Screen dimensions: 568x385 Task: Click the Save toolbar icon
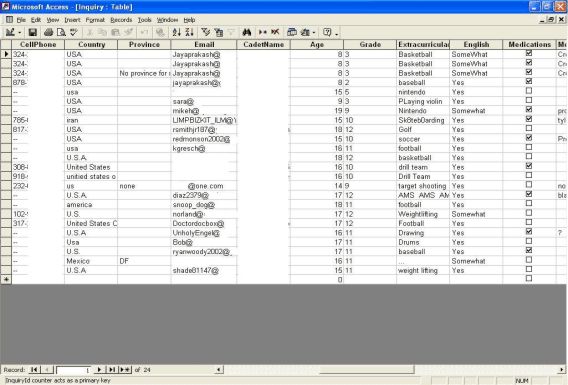coord(33,33)
